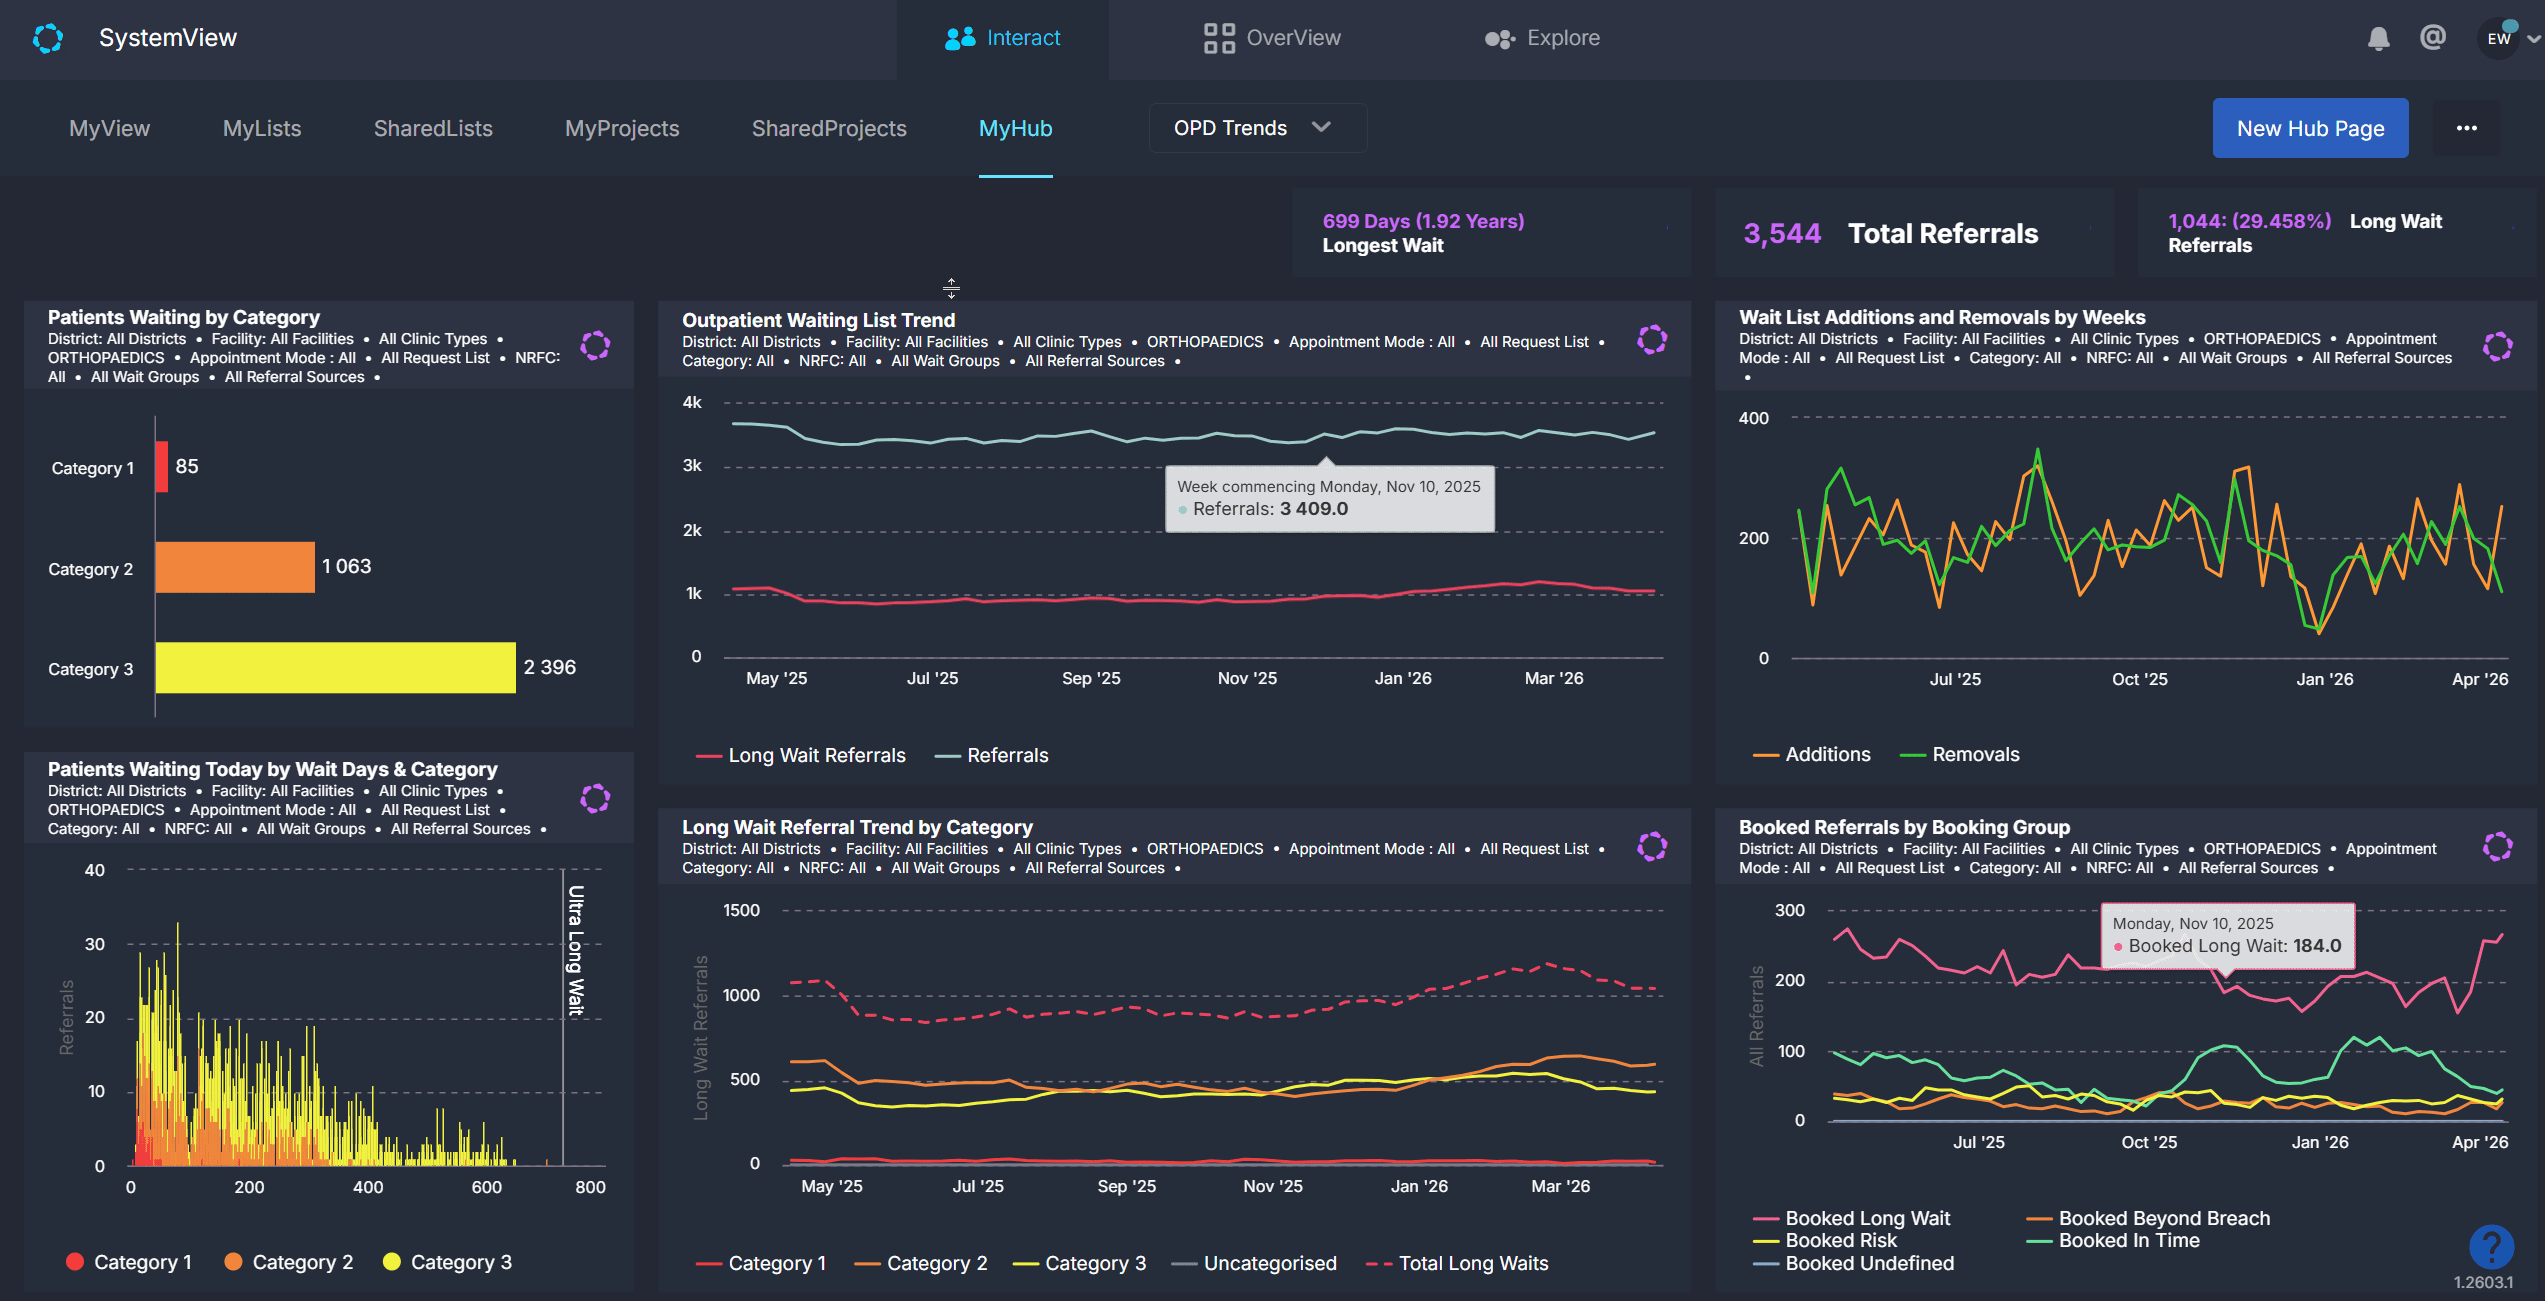Expand the OPD Trends dropdown

pyautogui.click(x=1256, y=128)
